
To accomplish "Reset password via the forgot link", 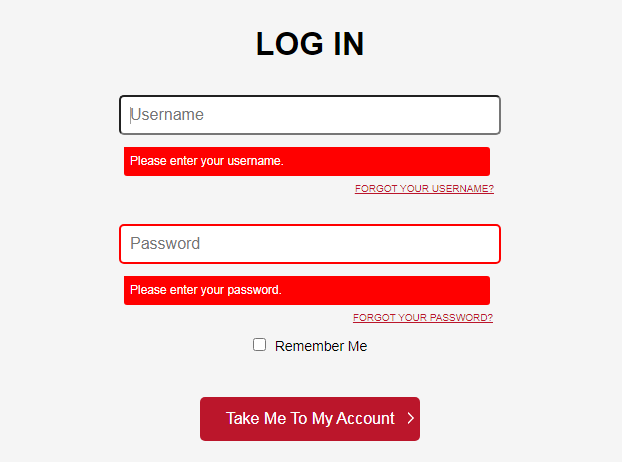I will point(423,318).
